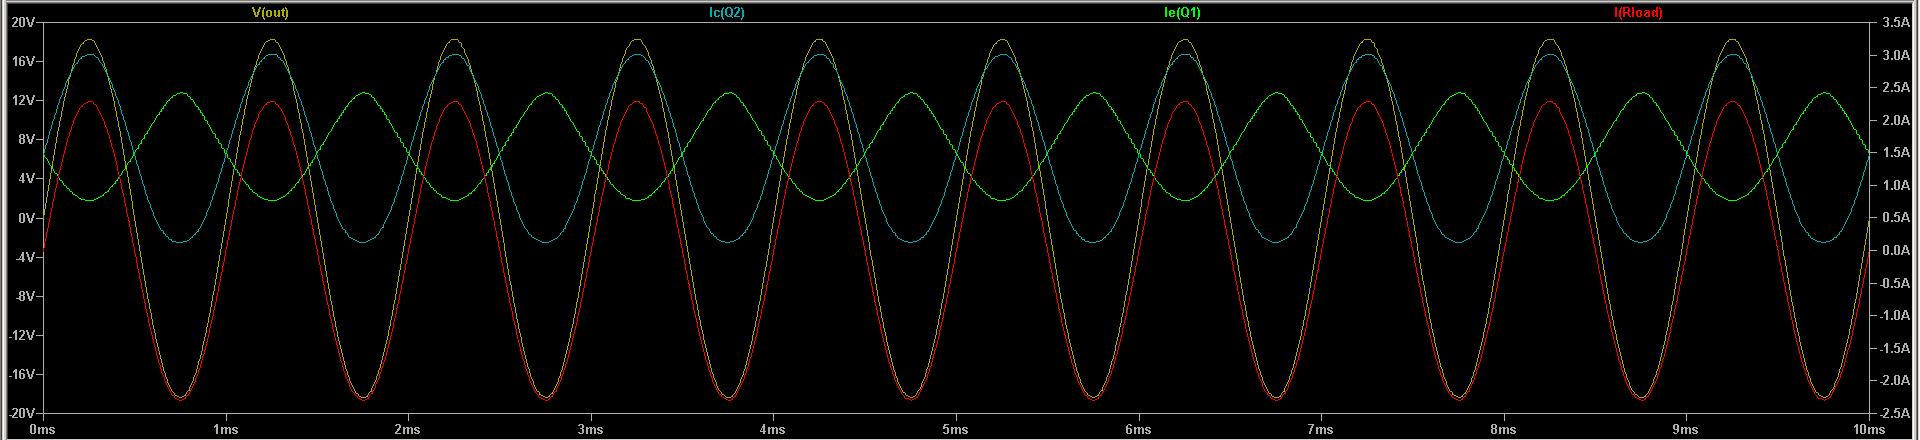Click the 2.5A right axis label
The width and height of the screenshot is (1920, 440).
click(x=1895, y=87)
